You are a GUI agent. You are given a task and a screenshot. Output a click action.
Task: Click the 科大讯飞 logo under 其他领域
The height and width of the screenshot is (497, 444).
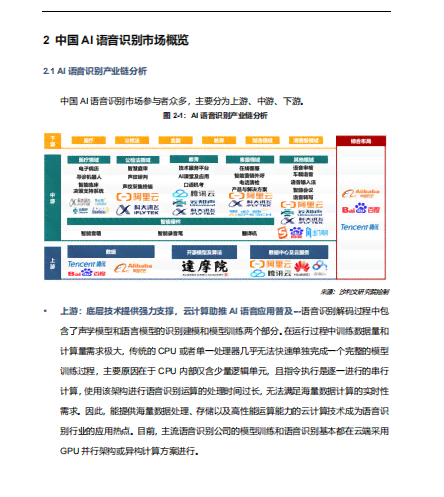coord(302,221)
